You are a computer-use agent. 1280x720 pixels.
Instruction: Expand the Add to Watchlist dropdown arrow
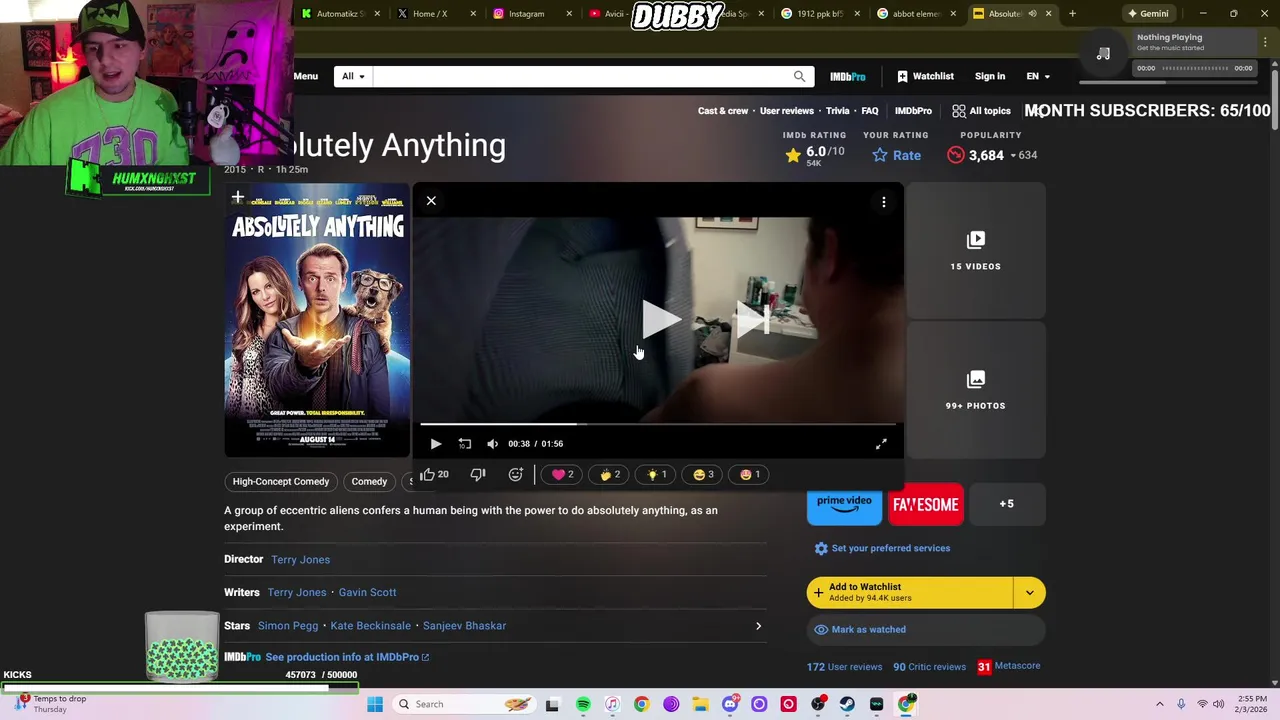[x=1030, y=592]
